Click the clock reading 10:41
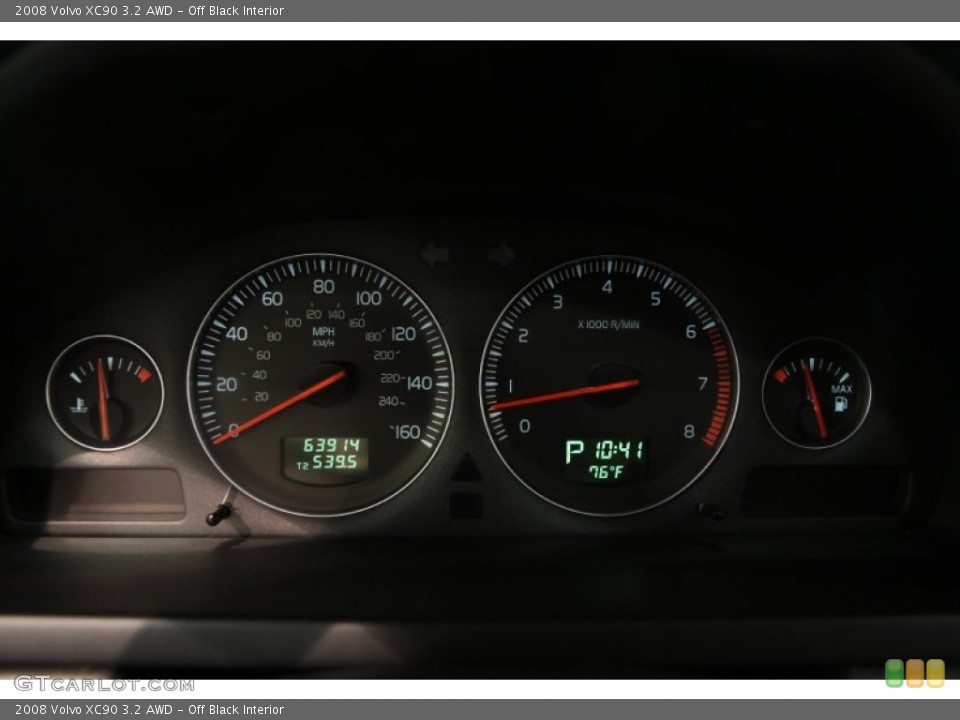The image size is (960, 720). click(x=619, y=451)
